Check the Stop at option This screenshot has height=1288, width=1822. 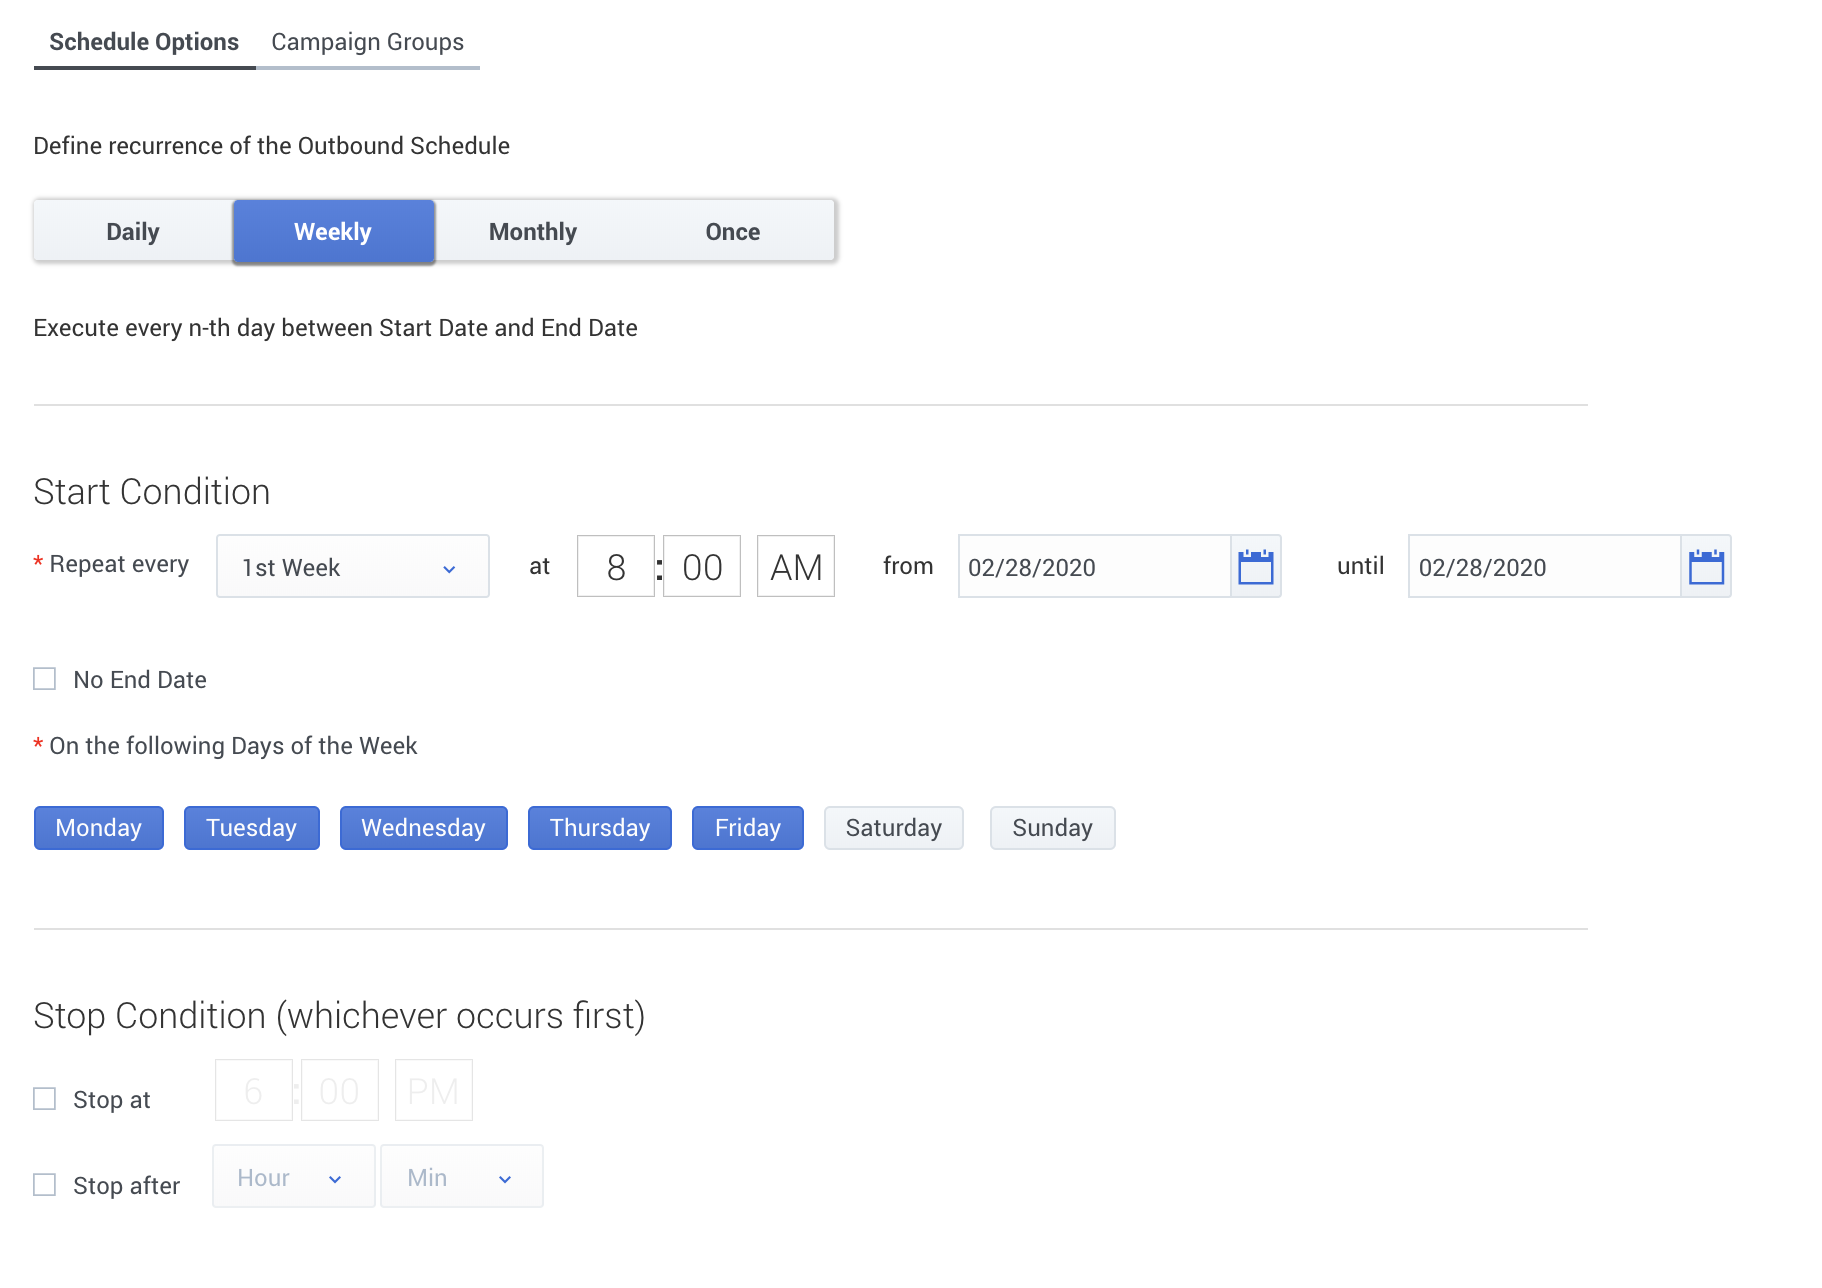[x=45, y=1099]
